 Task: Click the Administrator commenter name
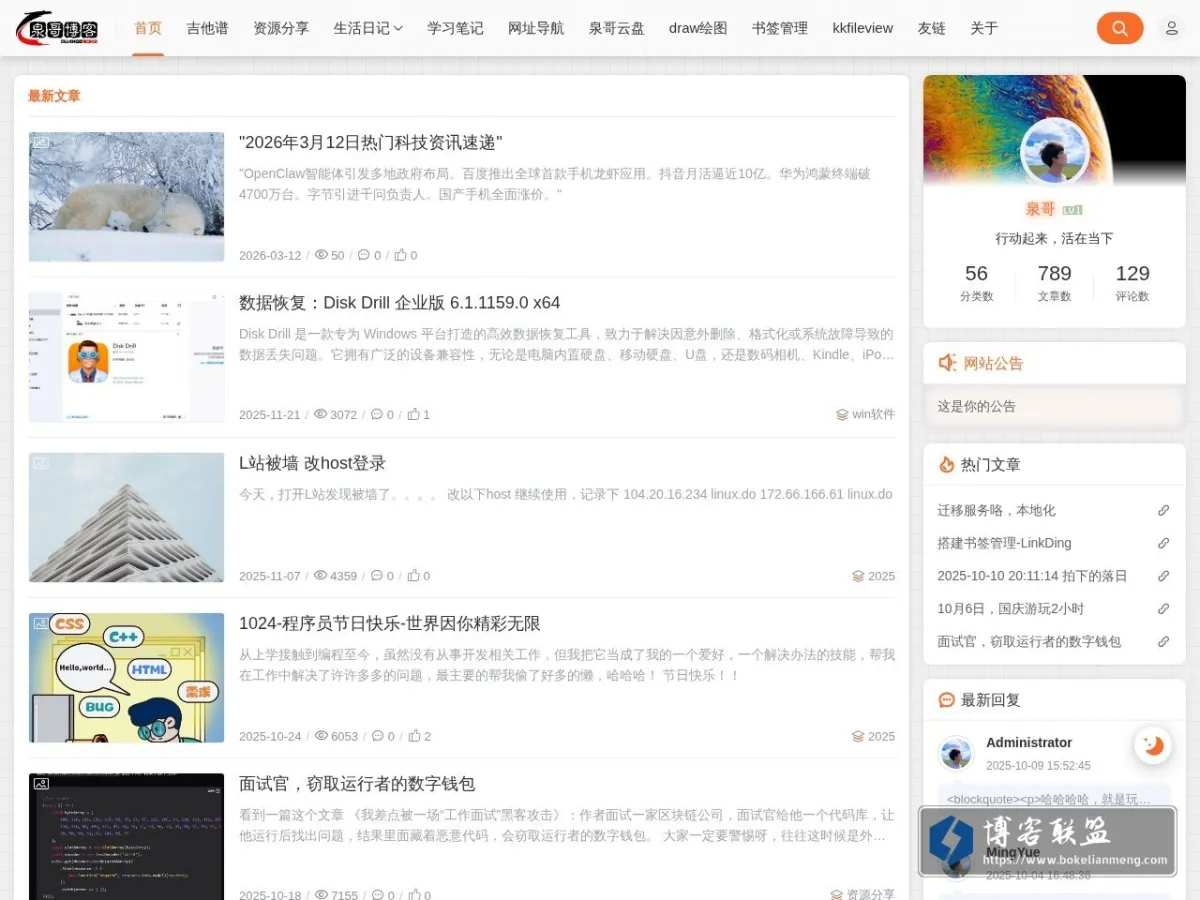coord(1029,742)
